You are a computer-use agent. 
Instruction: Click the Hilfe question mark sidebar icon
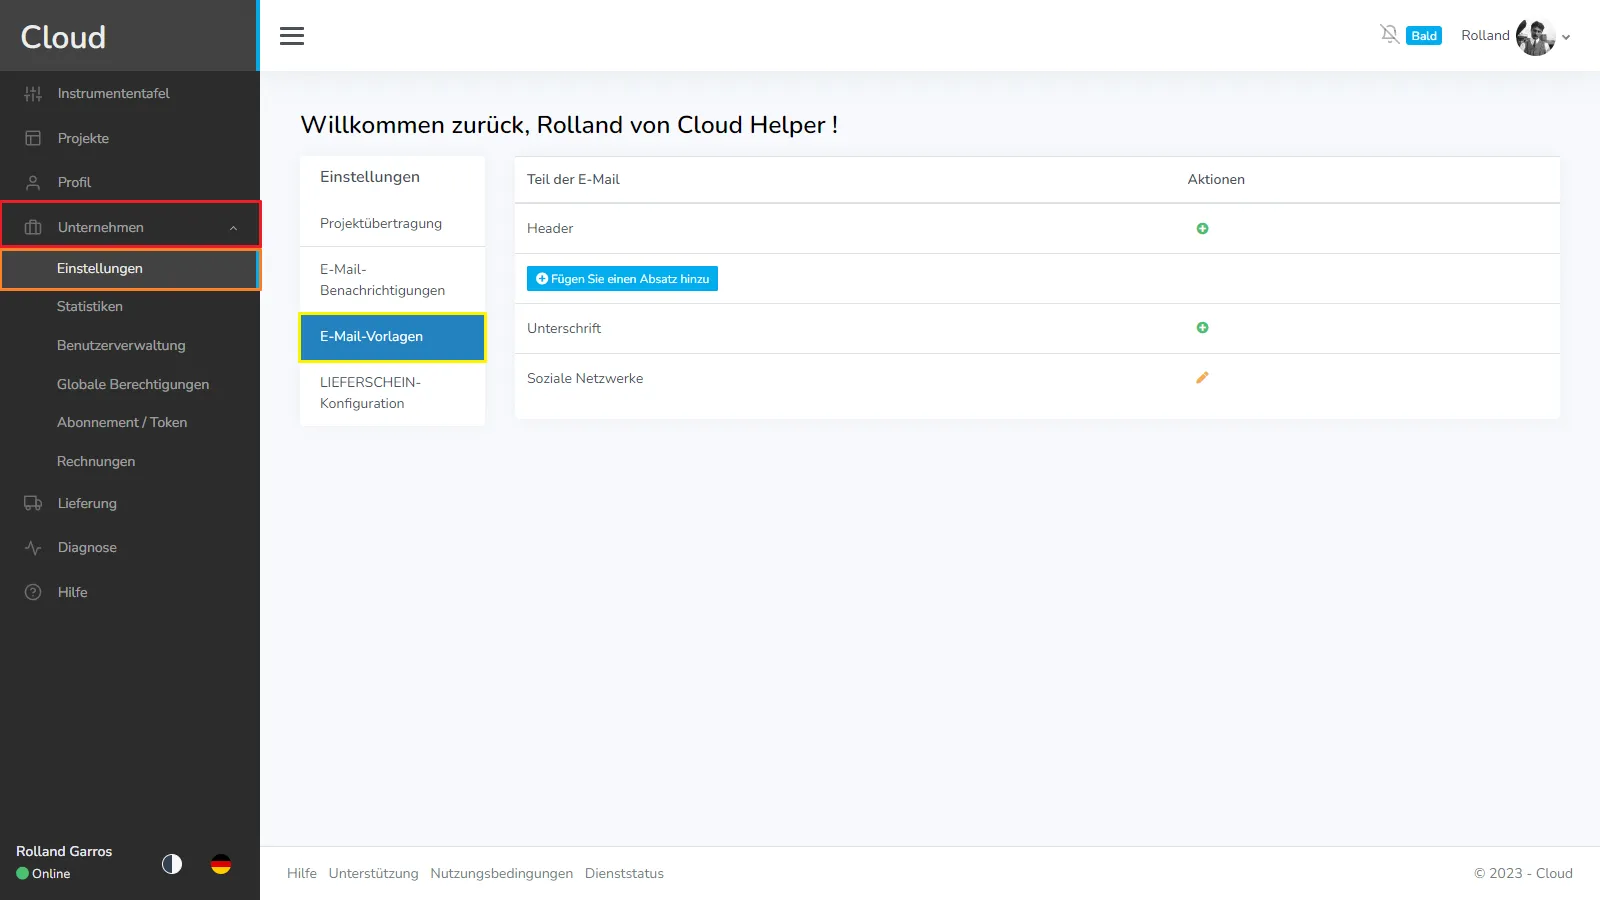(33, 592)
